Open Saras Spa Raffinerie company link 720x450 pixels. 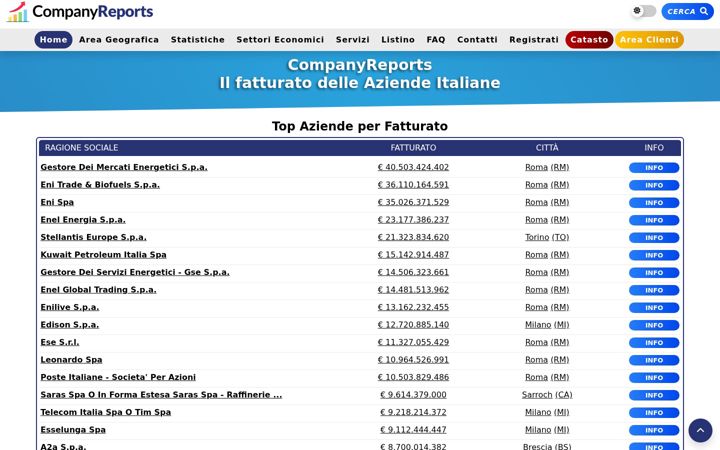pyautogui.click(x=161, y=394)
